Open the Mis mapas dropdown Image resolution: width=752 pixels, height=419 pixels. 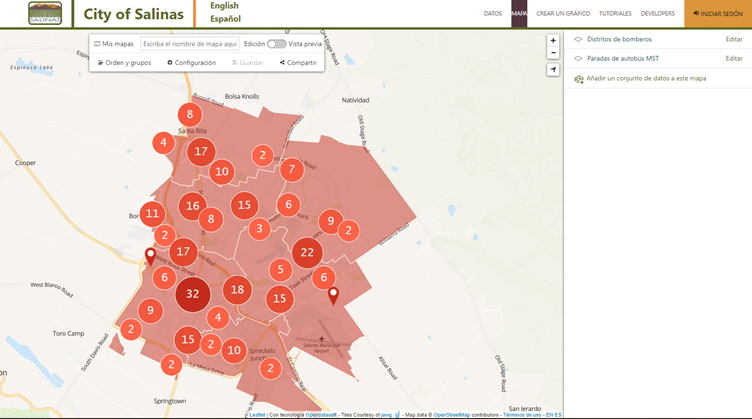(x=114, y=44)
